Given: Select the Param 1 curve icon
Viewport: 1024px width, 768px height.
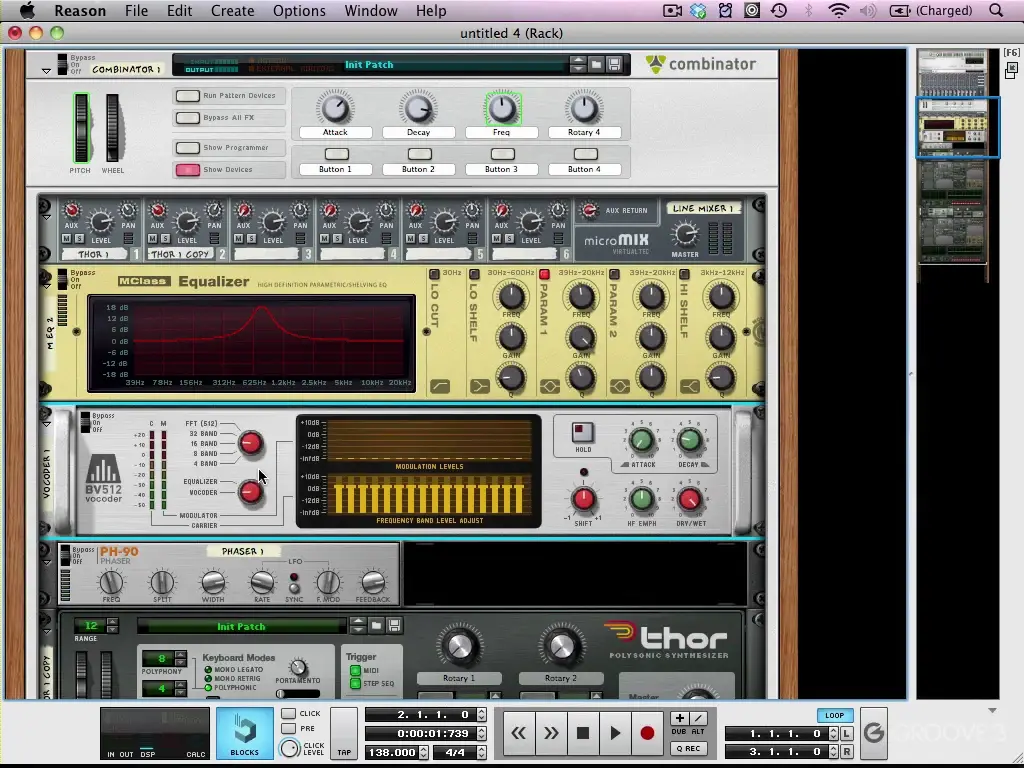Looking at the screenshot, I should (549, 387).
